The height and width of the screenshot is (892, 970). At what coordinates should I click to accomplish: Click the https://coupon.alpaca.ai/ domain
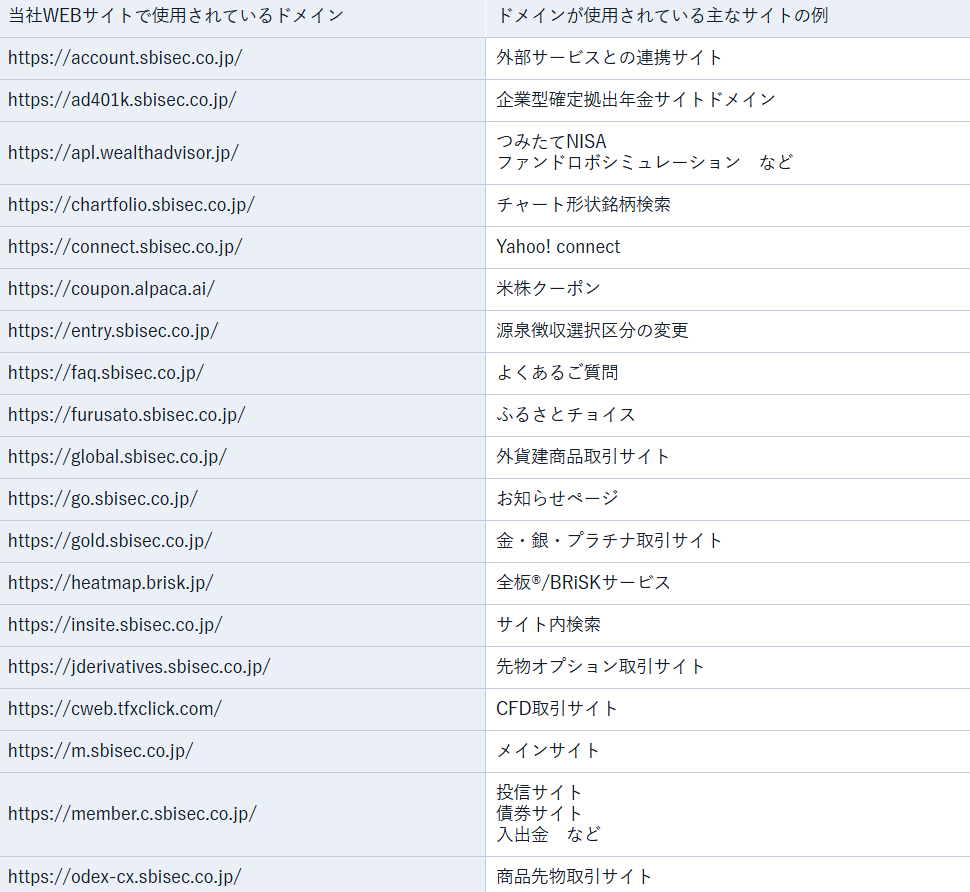(x=111, y=289)
